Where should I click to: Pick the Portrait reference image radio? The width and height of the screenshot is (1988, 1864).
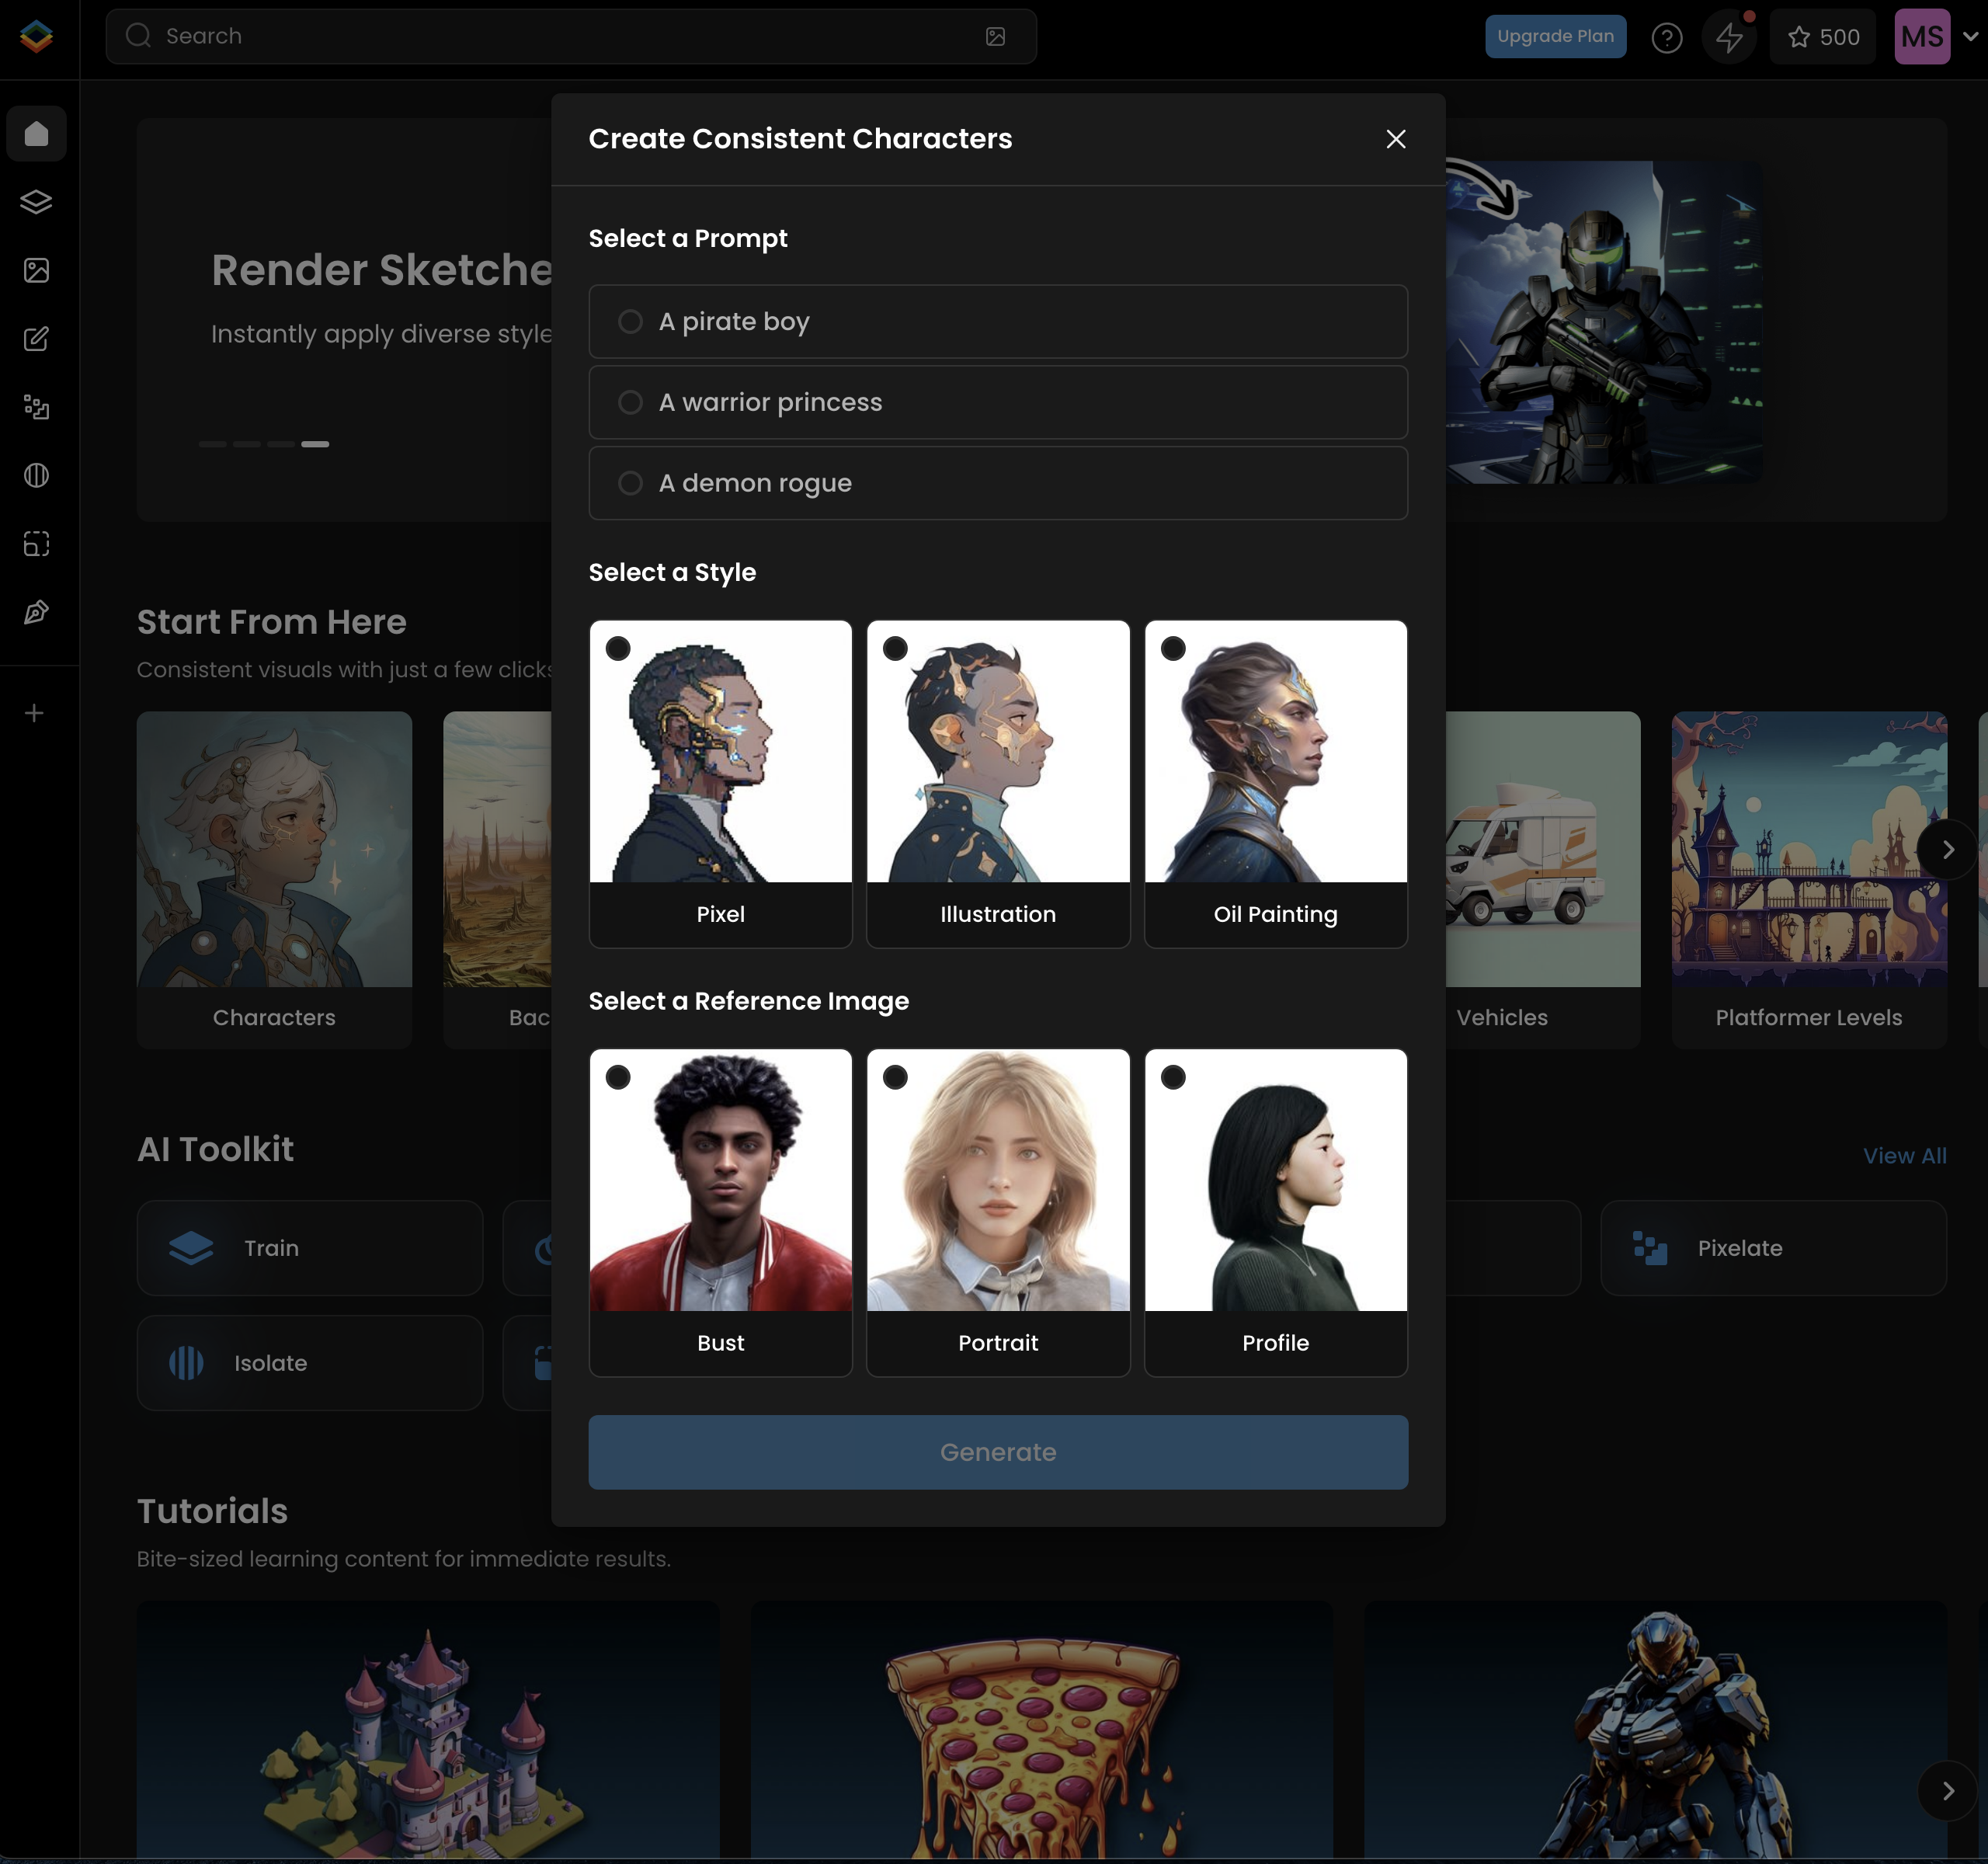pyautogui.click(x=895, y=1078)
